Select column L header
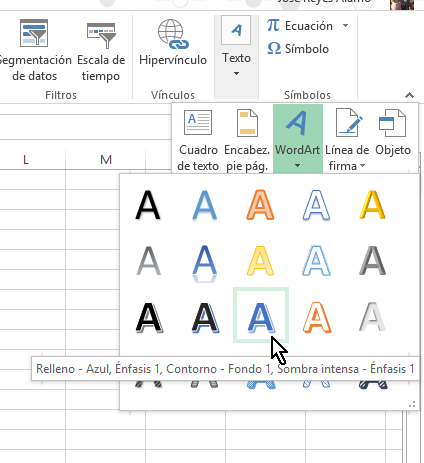Image resolution: width=424 pixels, height=463 pixels. 26,160
